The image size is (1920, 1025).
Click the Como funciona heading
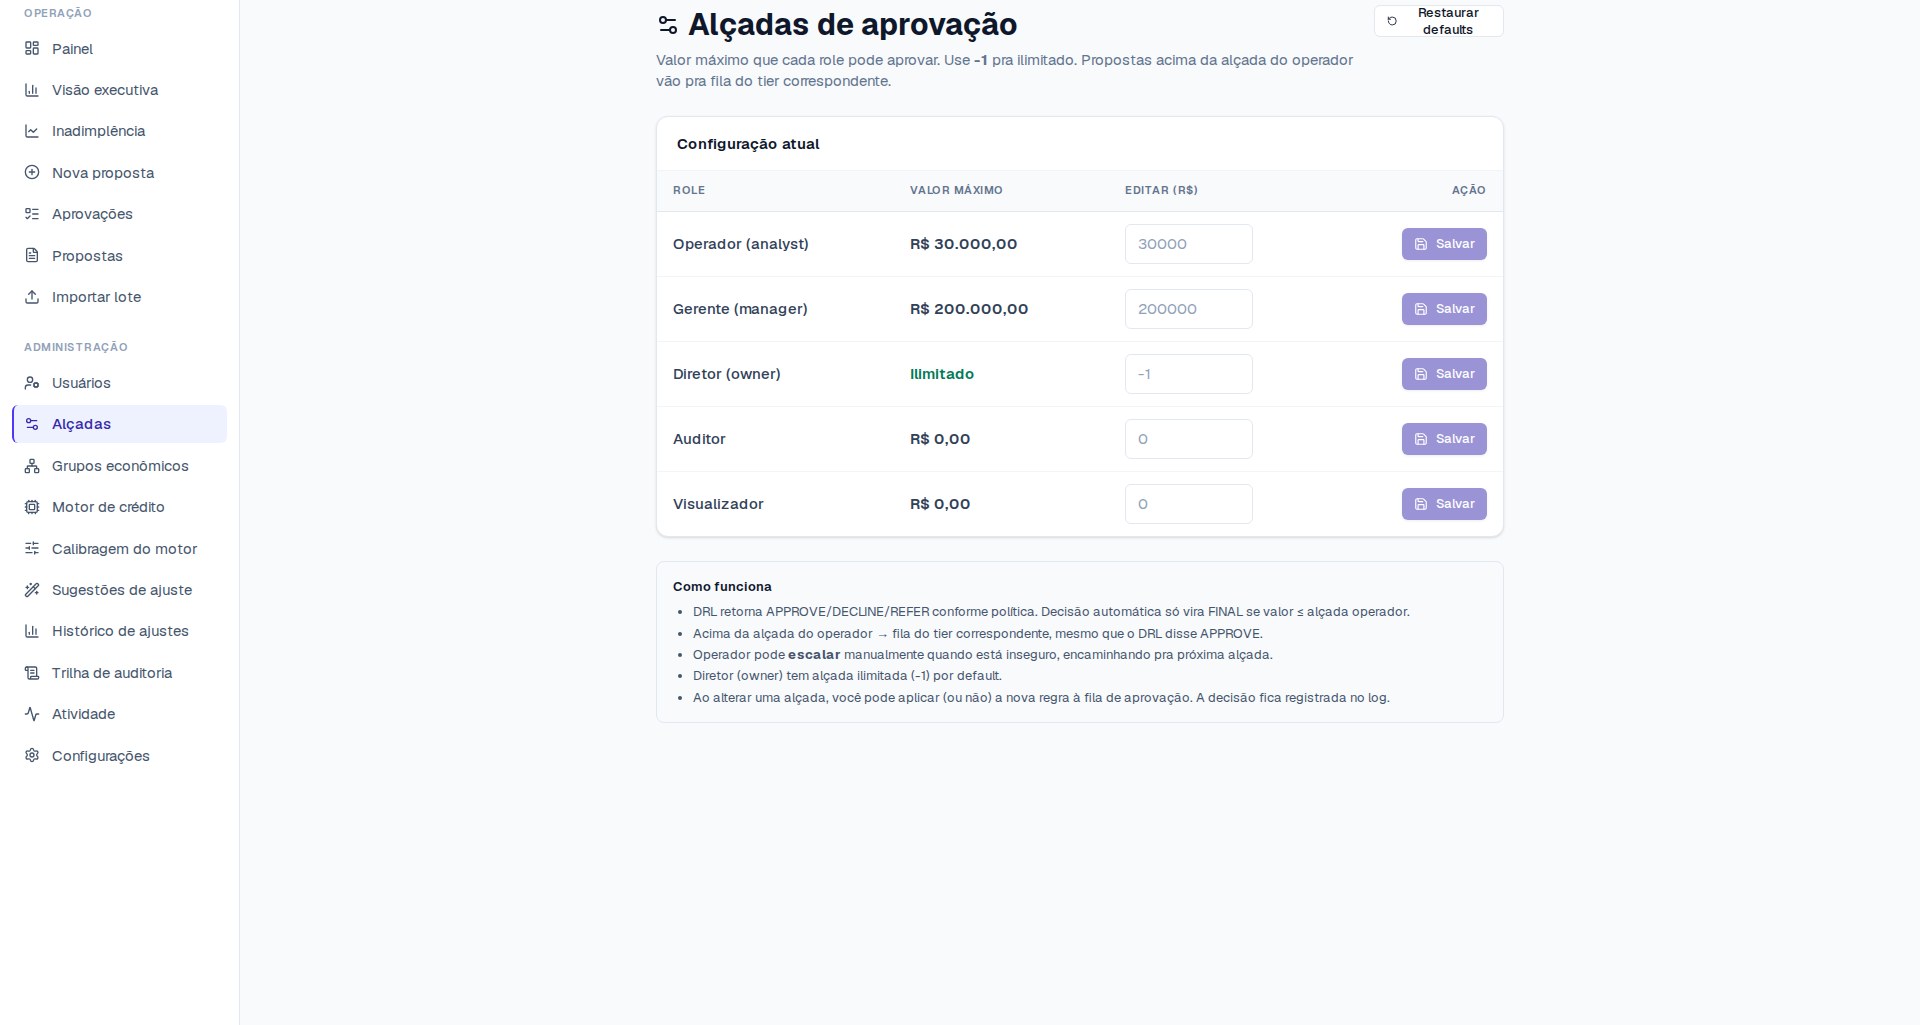[722, 587]
